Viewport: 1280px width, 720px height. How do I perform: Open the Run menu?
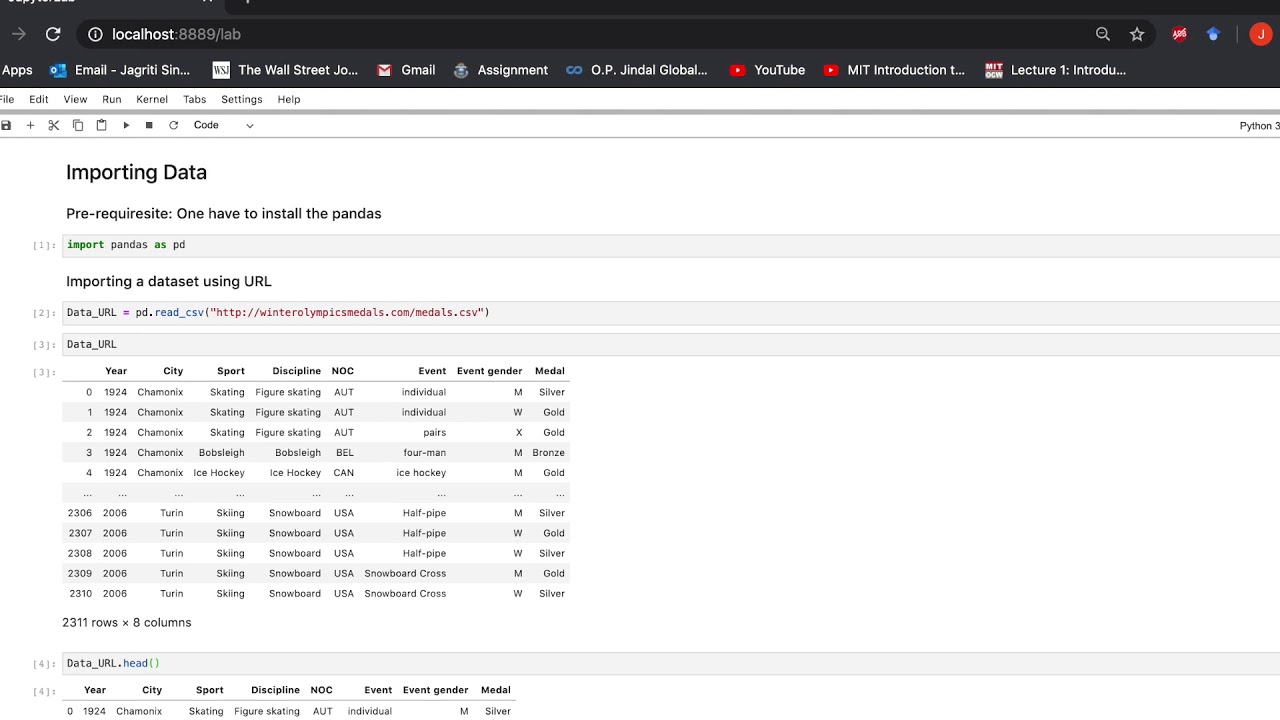[x=112, y=99]
